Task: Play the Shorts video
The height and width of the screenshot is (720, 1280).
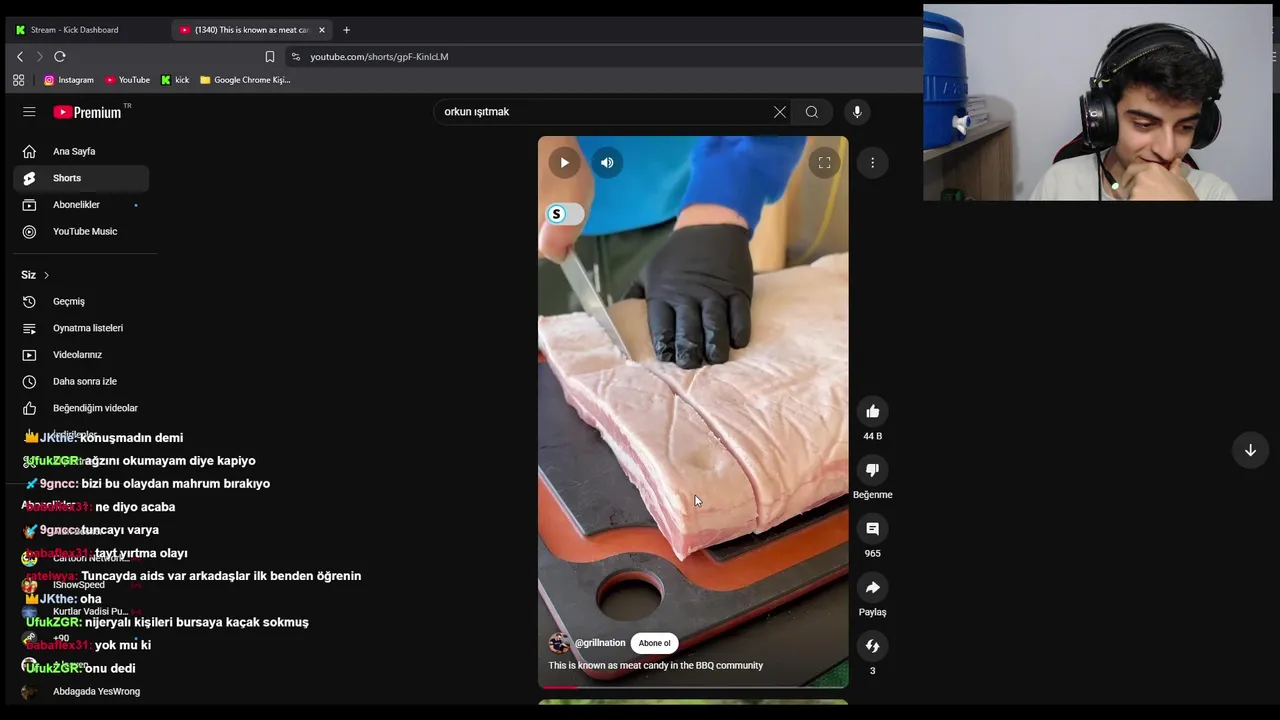Action: pos(564,163)
